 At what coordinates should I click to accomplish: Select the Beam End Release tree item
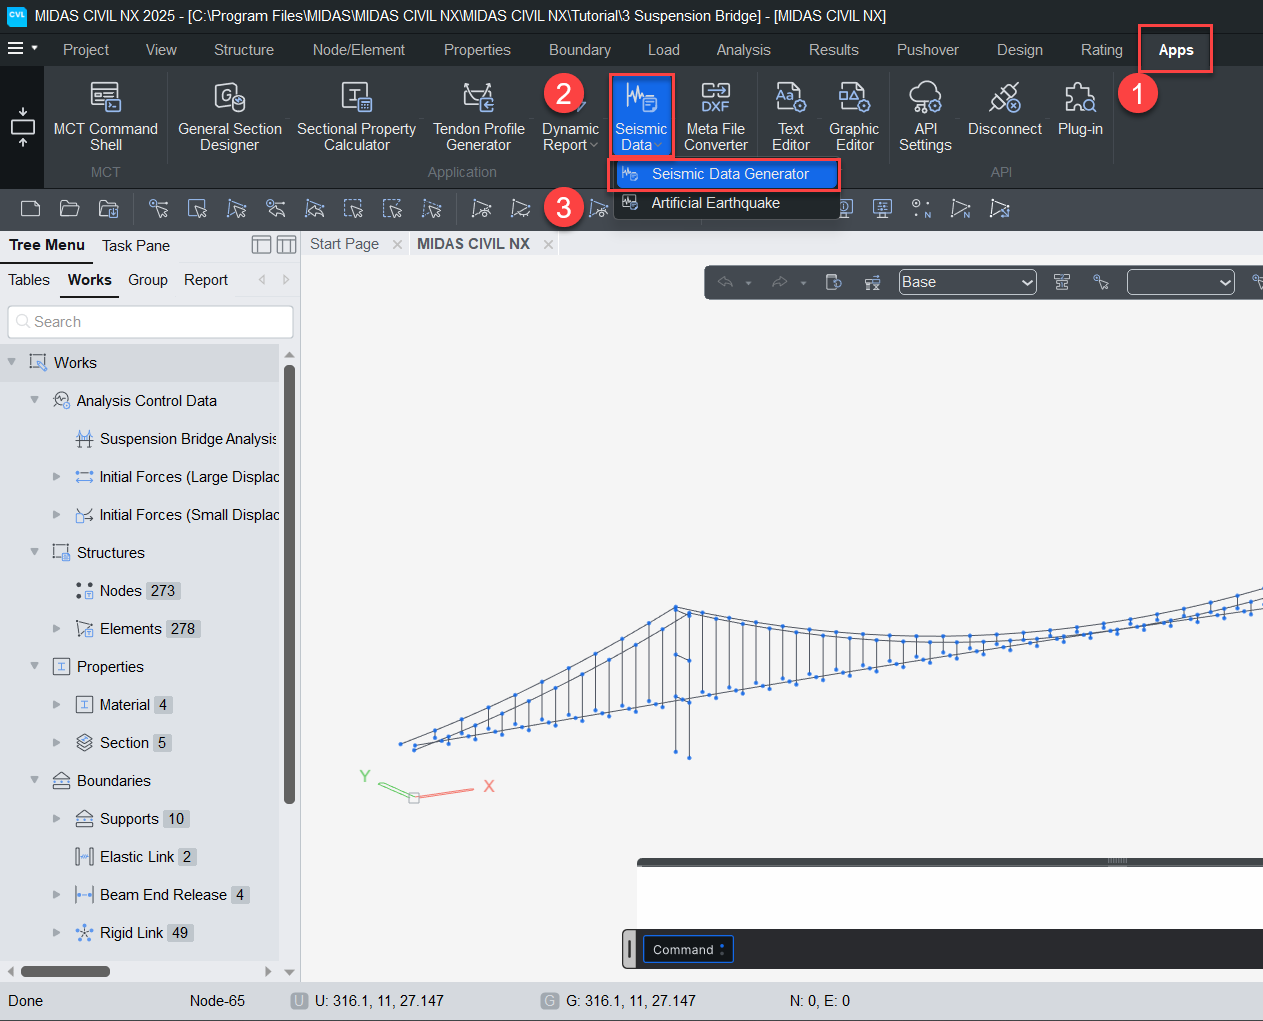tap(162, 895)
